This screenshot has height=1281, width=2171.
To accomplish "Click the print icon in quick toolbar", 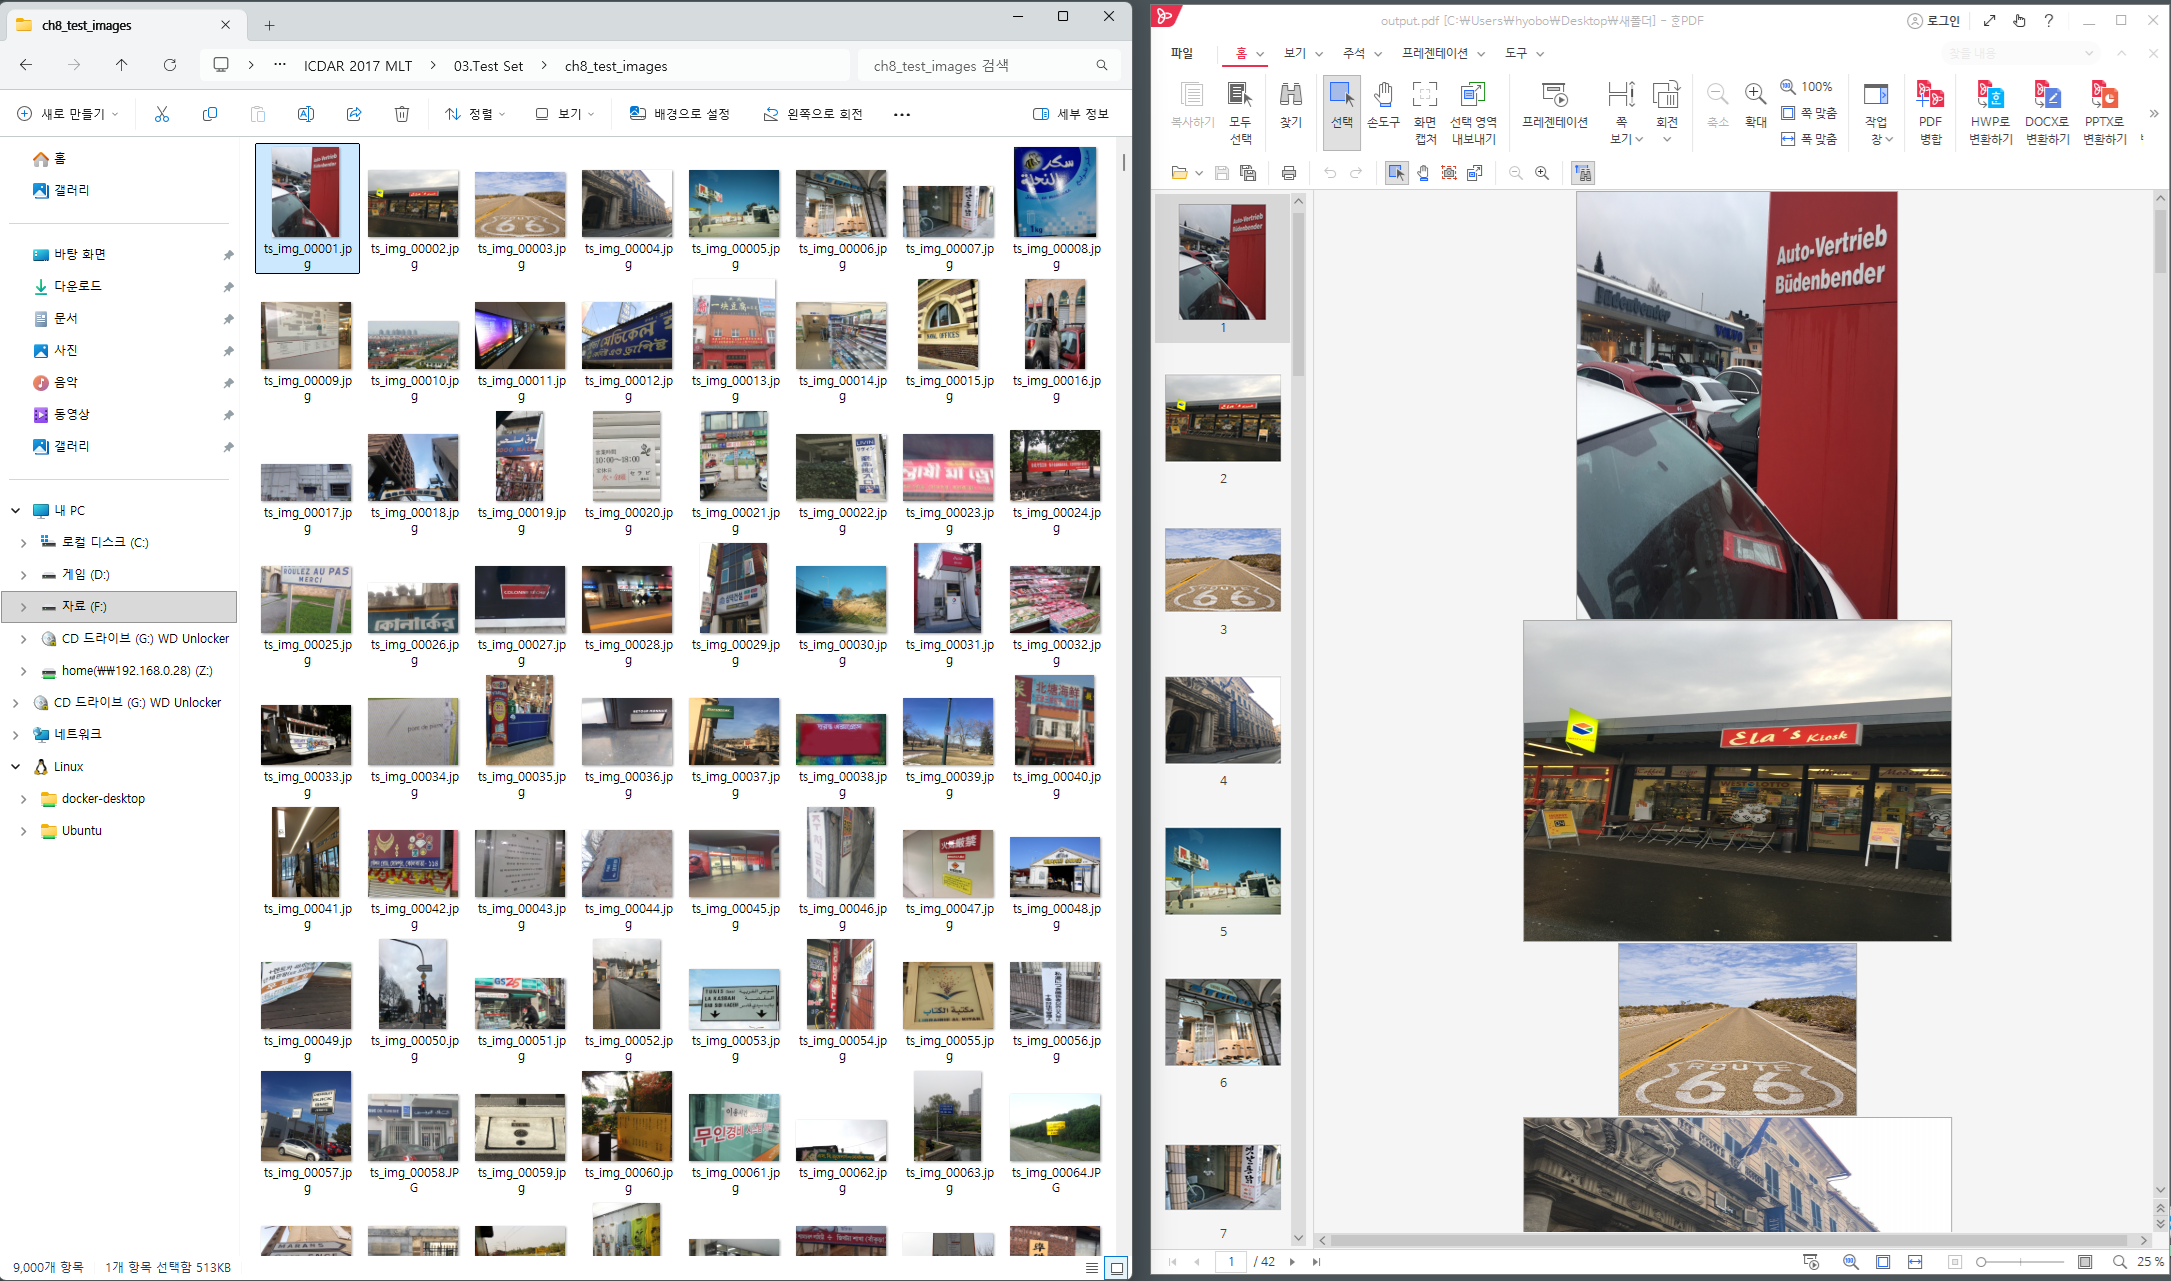I will pos(1289,173).
